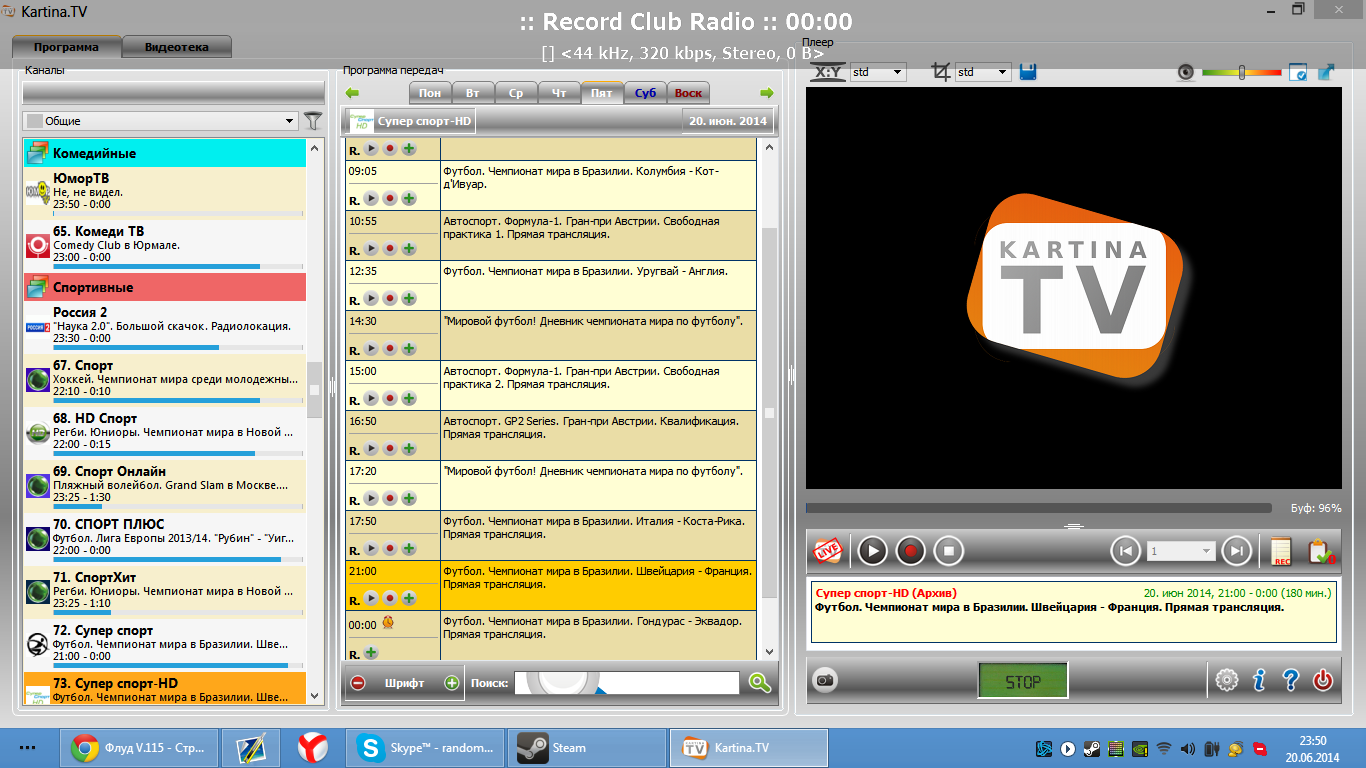The width and height of the screenshot is (1366, 768).
Task: Click the alarm reminder icon at 00:00
Action: [x=387, y=622]
